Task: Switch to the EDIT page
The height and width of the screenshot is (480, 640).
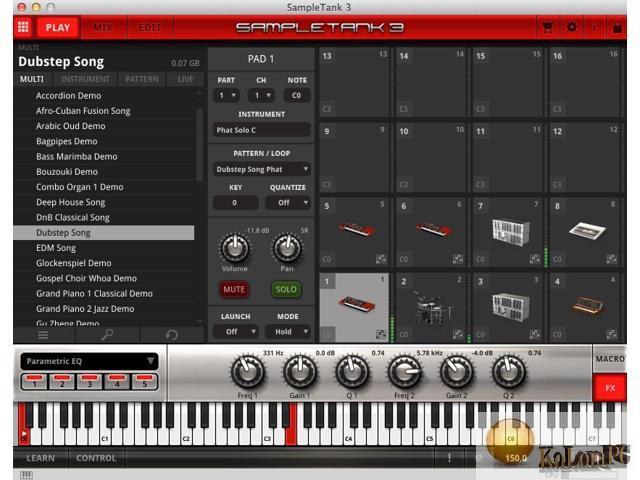Action: [x=149, y=27]
